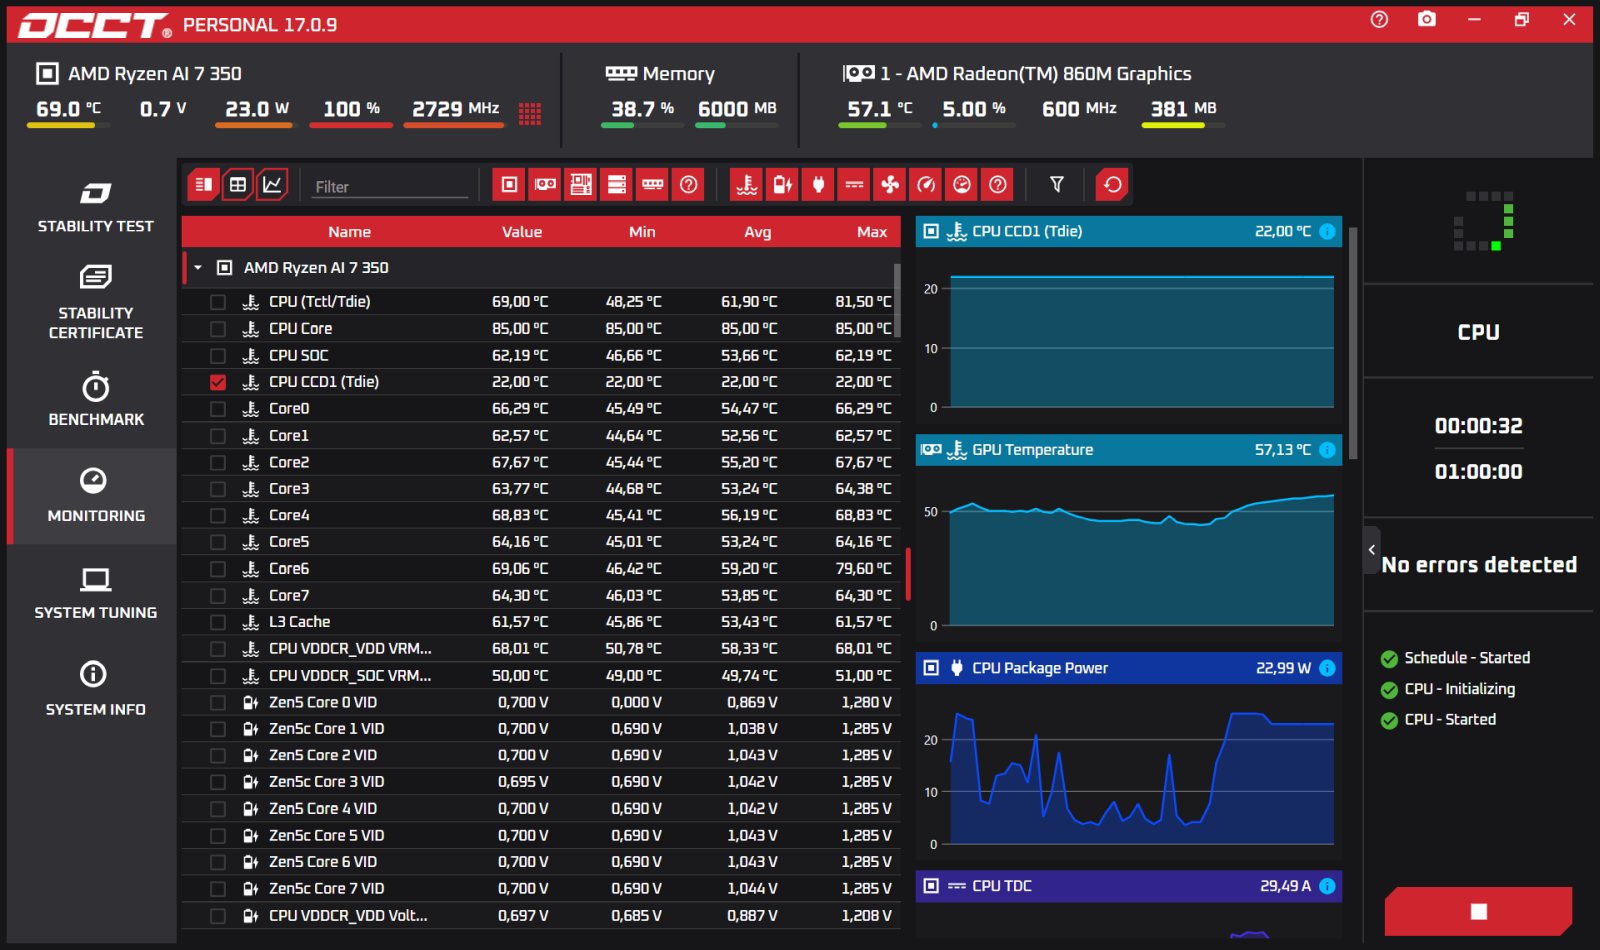
Task: Click the motherboard sensor filter icon
Action: click(581, 184)
